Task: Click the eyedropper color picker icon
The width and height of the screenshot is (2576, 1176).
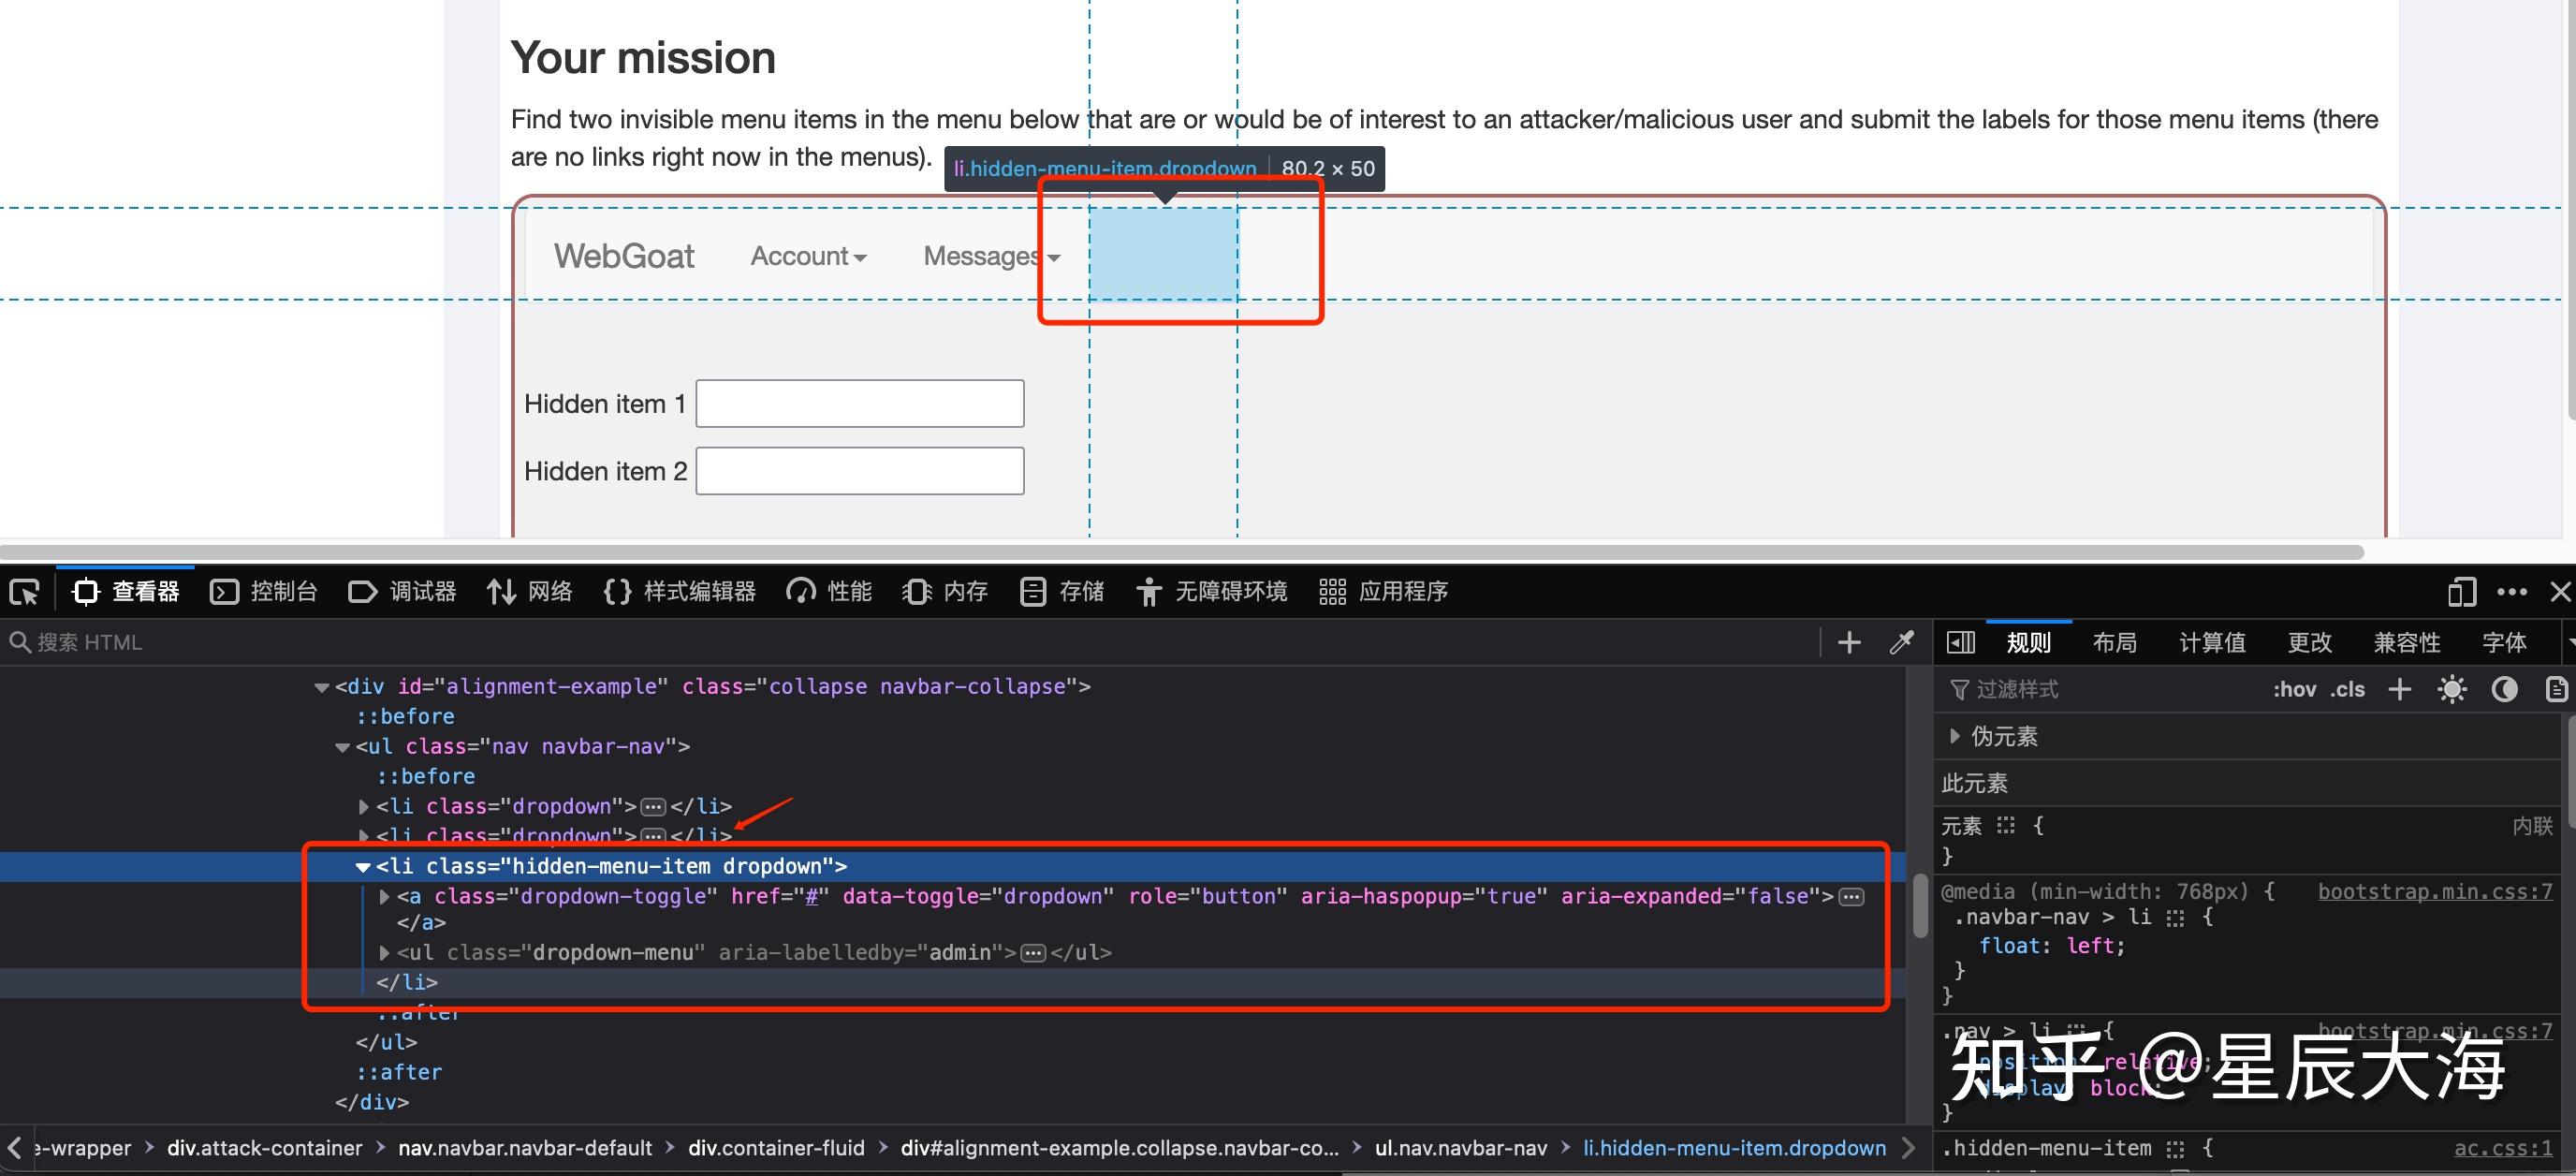Action: (1901, 642)
